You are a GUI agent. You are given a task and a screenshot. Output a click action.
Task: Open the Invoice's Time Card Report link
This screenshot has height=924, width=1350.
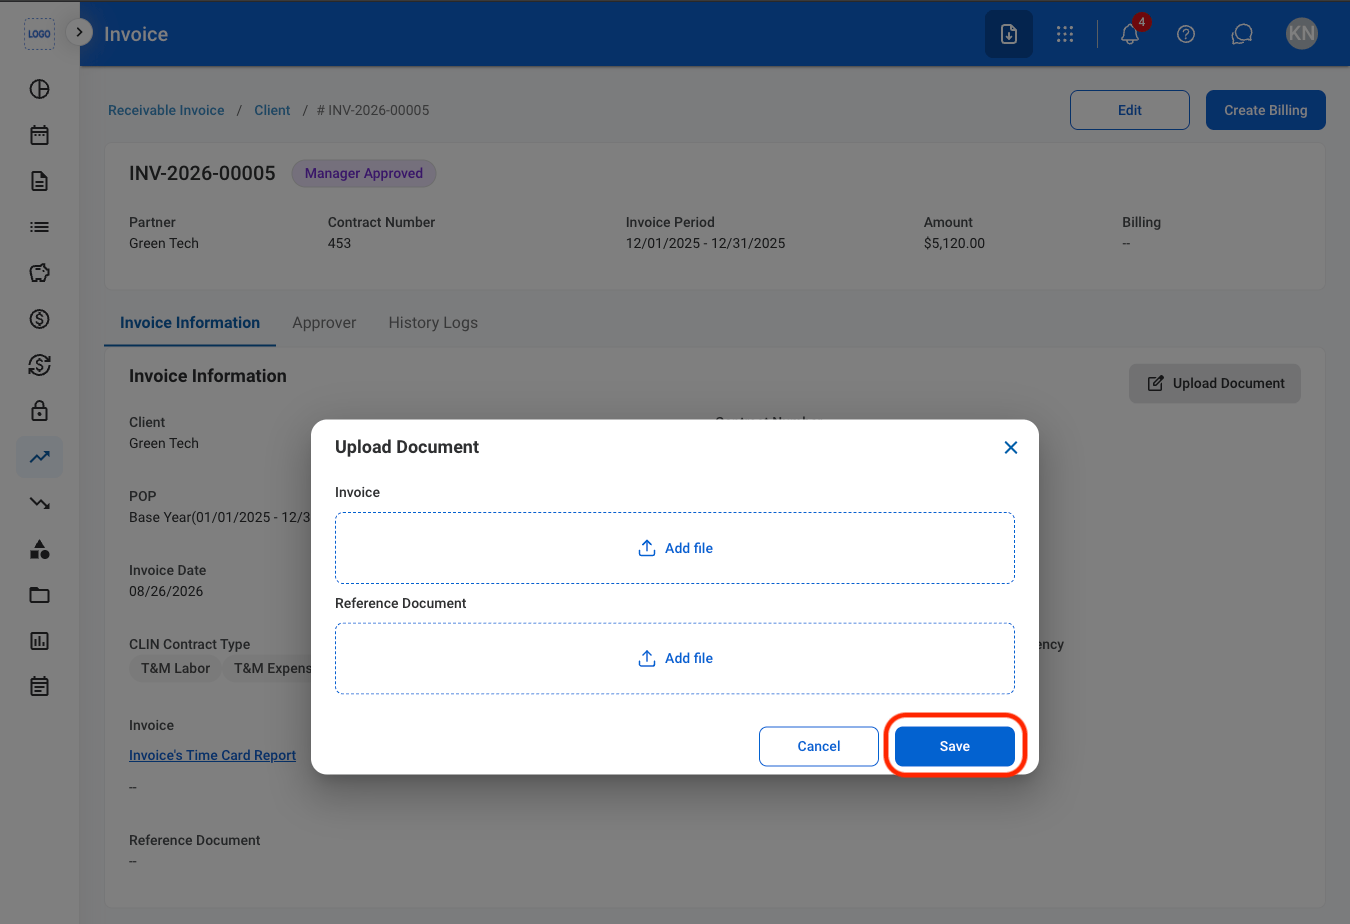(212, 755)
